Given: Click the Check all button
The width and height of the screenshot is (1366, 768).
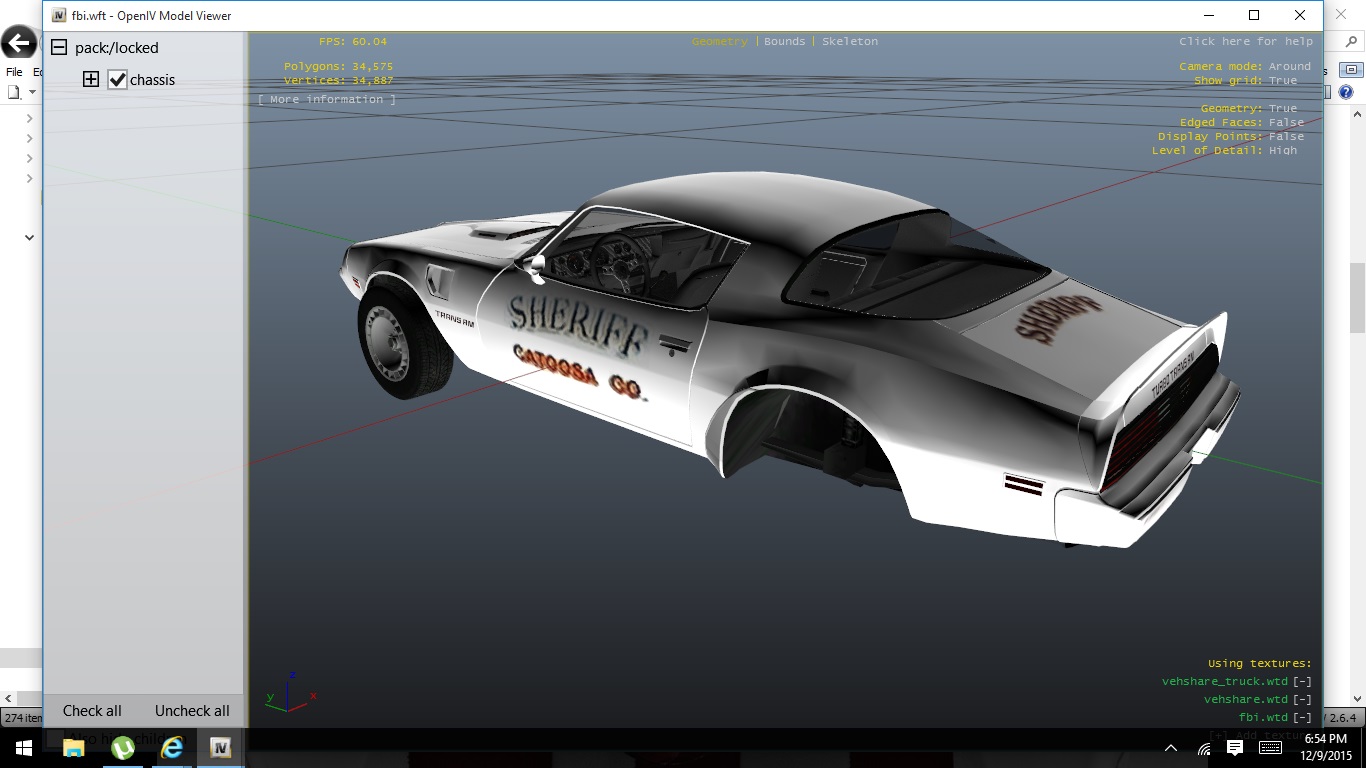Looking at the screenshot, I should tap(92, 711).
